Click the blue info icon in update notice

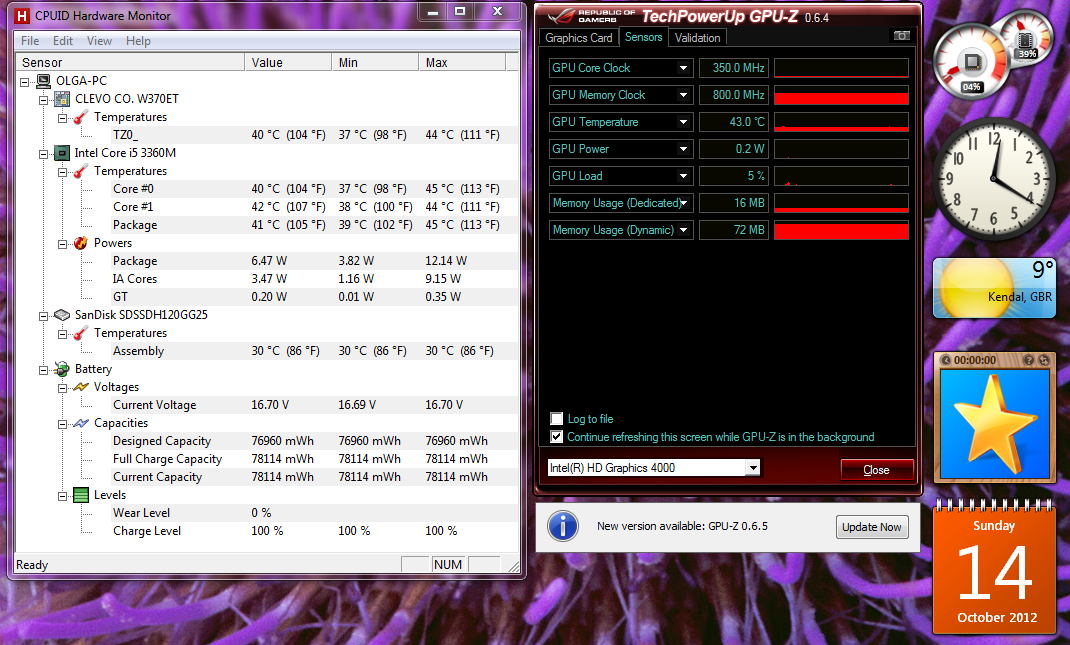[563, 526]
